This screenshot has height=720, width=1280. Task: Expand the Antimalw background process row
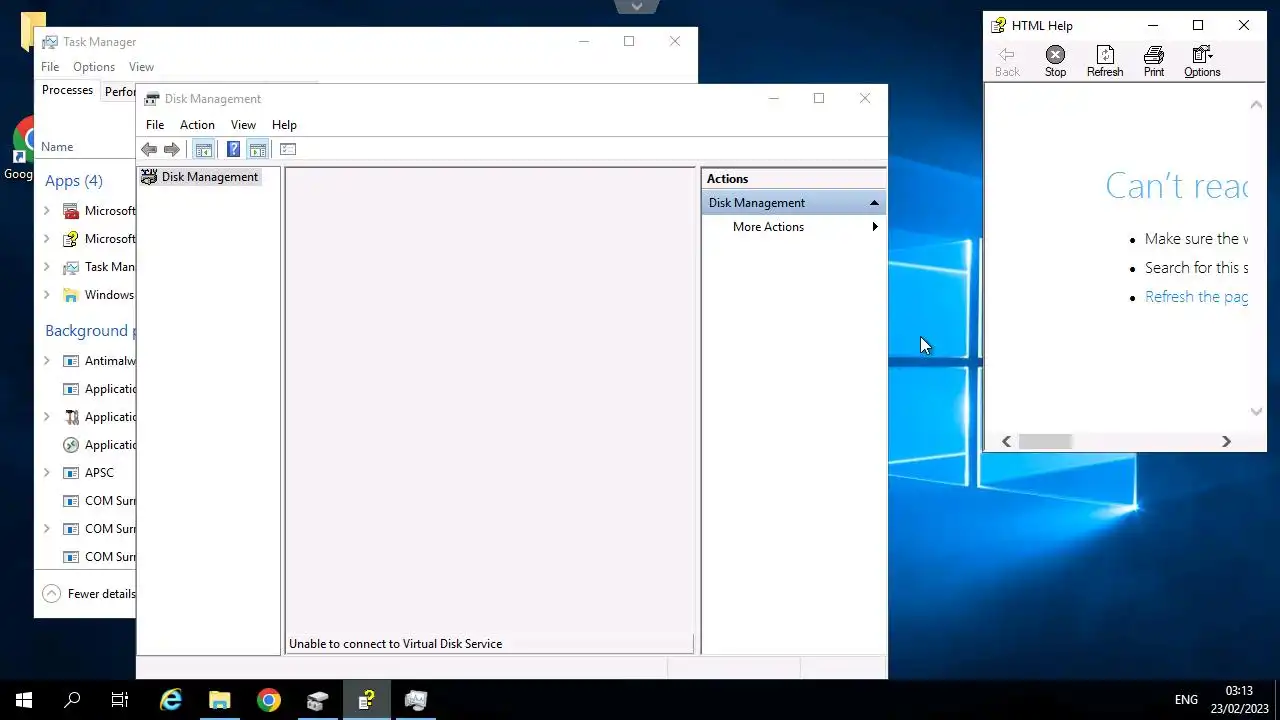pos(46,361)
